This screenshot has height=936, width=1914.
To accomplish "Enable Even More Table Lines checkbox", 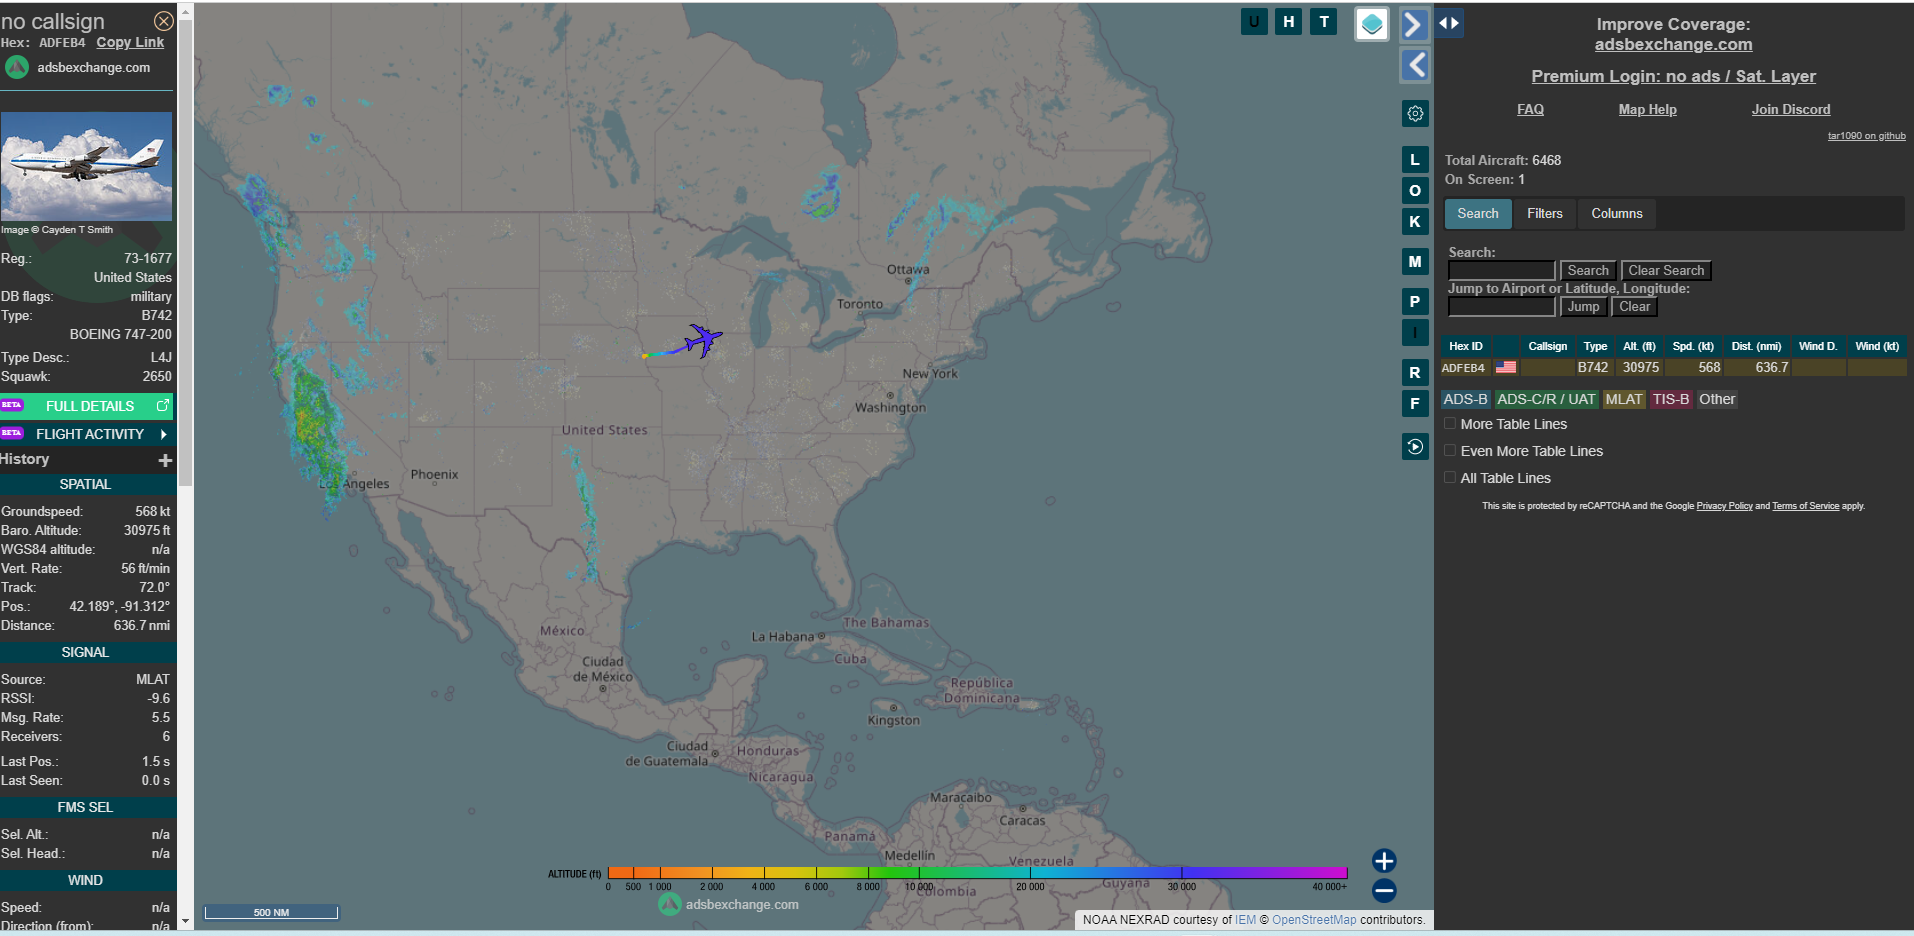I will click(1450, 451).
